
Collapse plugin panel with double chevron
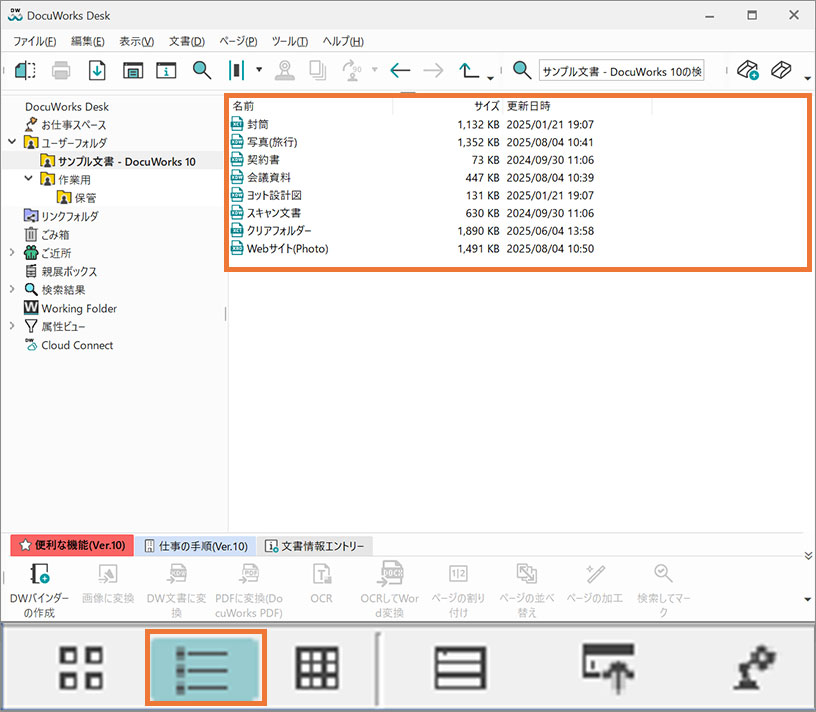pos(808,555)
